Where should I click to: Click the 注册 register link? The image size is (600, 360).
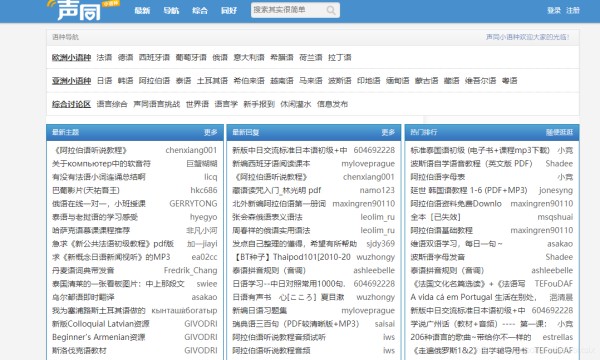click(573, 11)
